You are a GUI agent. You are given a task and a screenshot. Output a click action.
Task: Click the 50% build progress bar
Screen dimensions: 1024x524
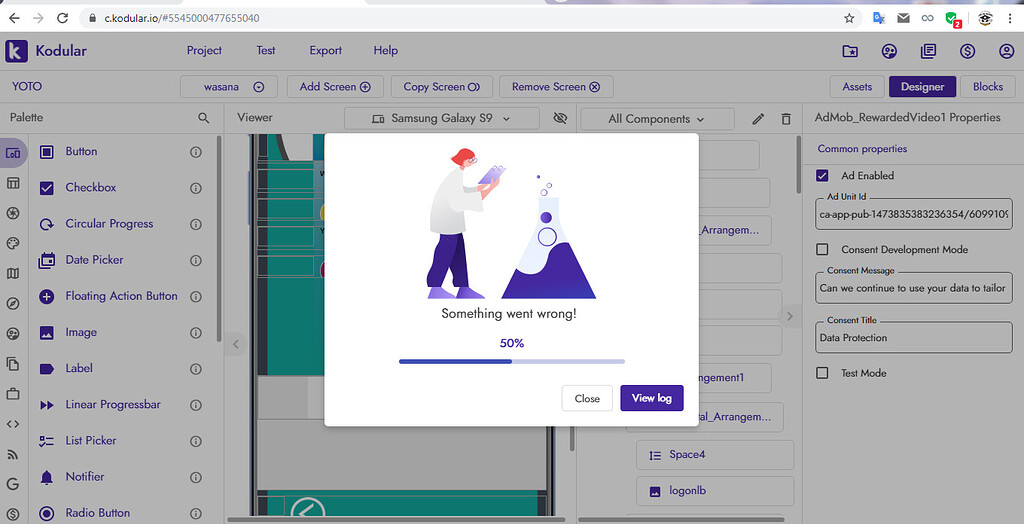click(512, 361)
